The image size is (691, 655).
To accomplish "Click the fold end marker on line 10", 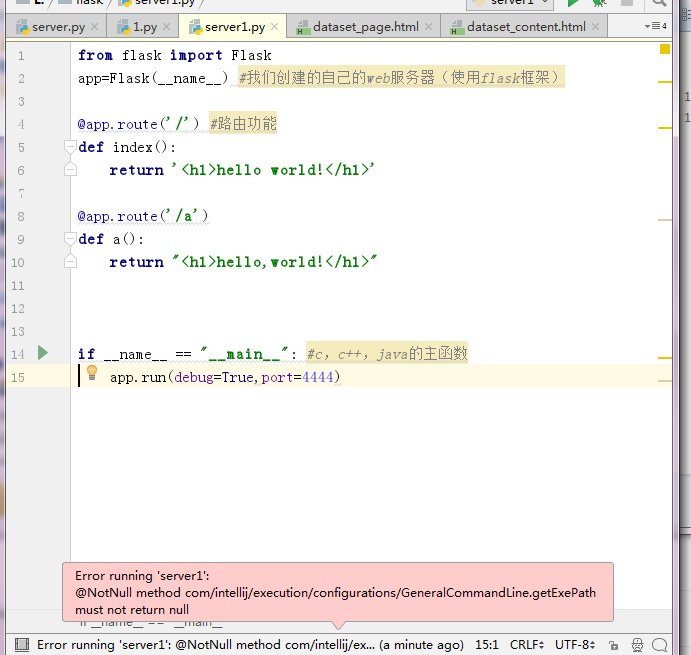I will [70, 261].
